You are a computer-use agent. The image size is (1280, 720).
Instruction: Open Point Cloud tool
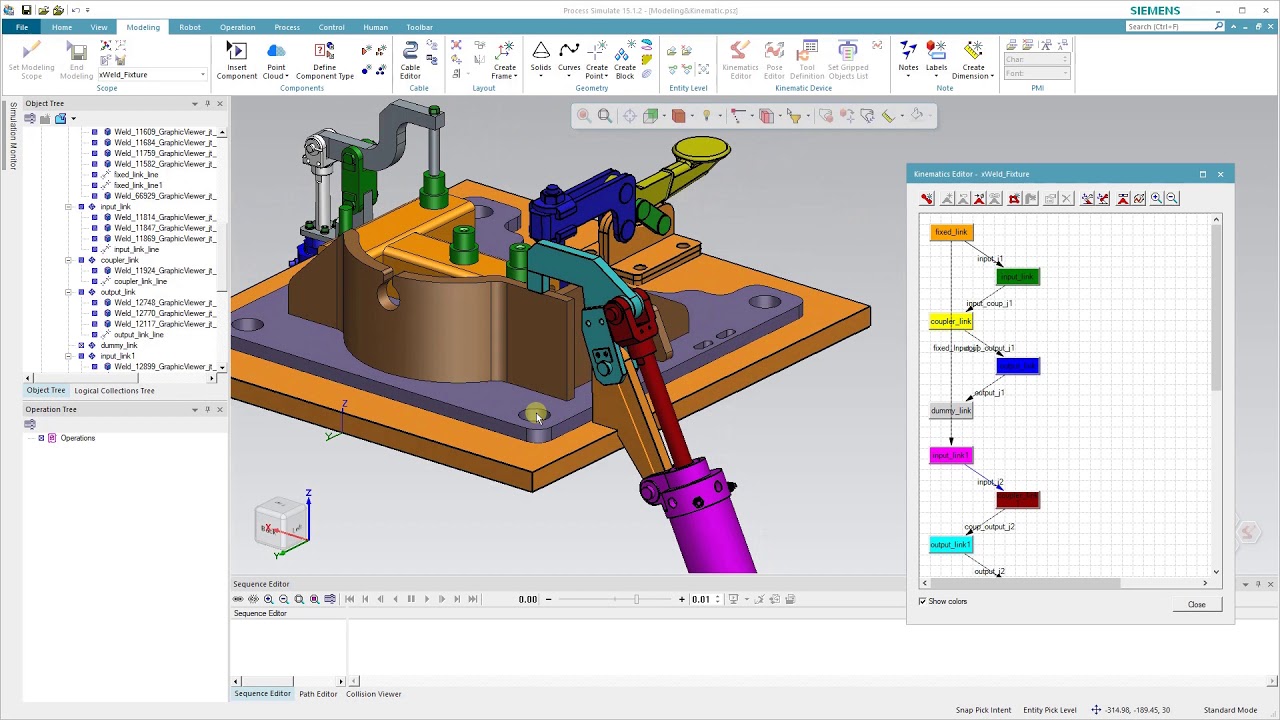[x=276, y=60]
